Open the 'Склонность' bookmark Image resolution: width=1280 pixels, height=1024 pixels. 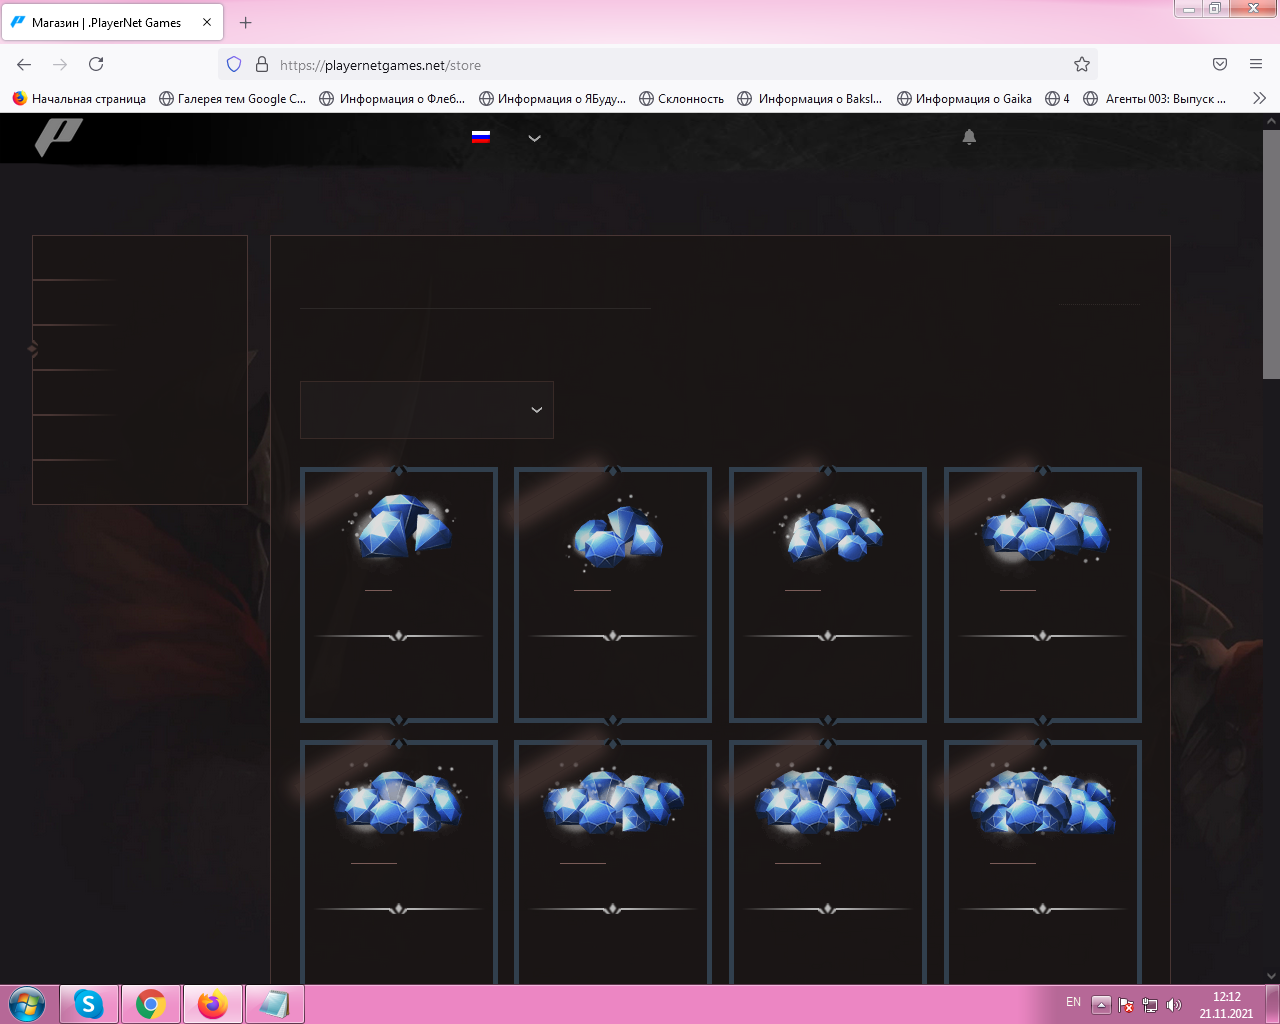coord(681,98)
